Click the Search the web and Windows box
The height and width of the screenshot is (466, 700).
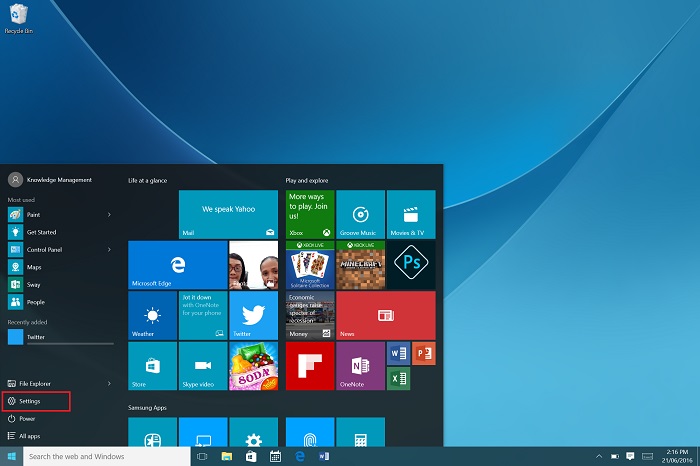[x=107, y=456]
